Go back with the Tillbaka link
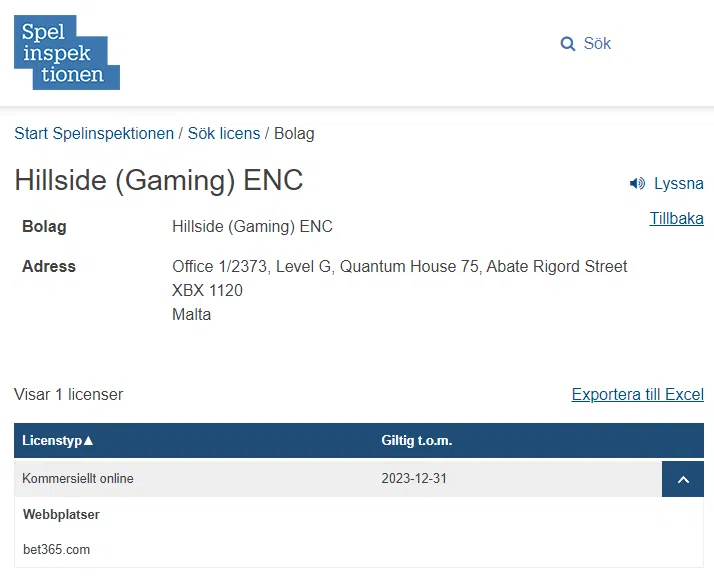This screenshot has width=714, height=576. click(676, 218)
